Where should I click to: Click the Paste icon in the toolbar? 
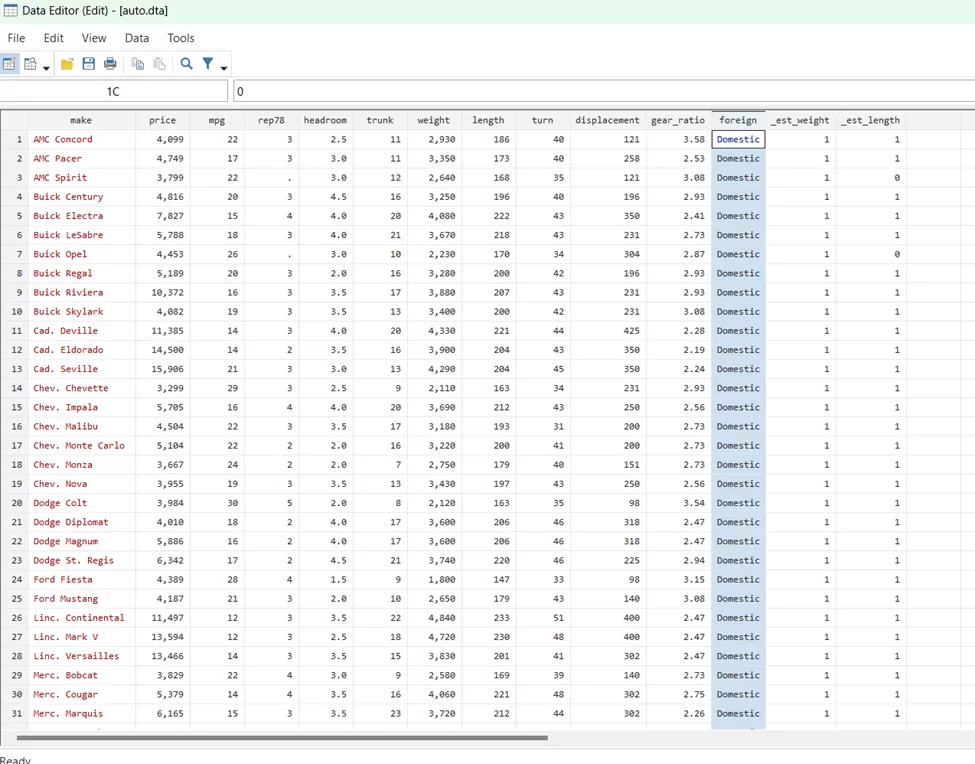pyautogui.click(x=159, y=64)
